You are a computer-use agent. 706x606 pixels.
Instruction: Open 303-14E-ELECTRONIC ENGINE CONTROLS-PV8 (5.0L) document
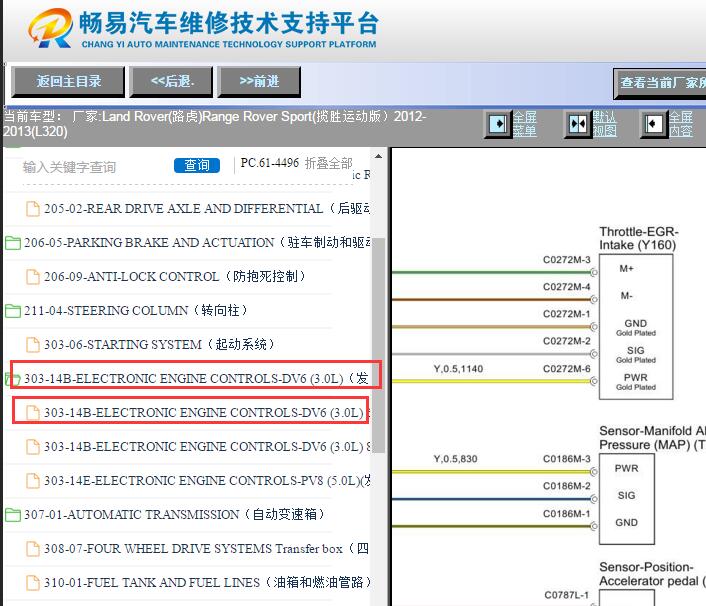coord(207,480)
